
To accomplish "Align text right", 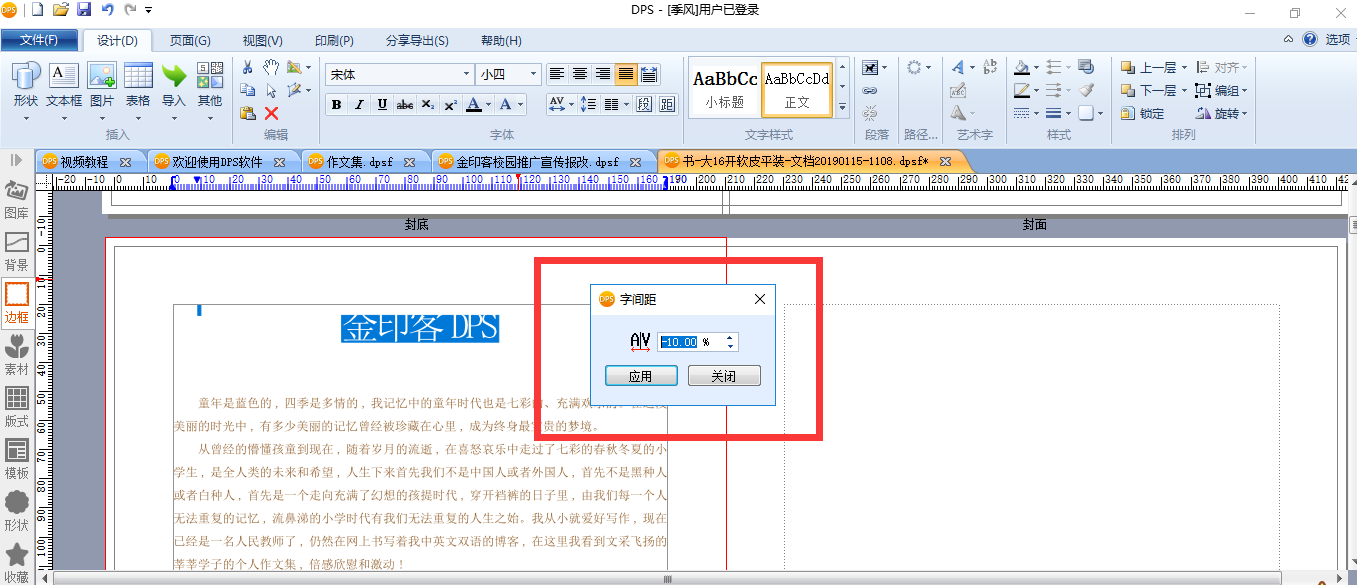I will pyautogui.click(x=603, y=74).
